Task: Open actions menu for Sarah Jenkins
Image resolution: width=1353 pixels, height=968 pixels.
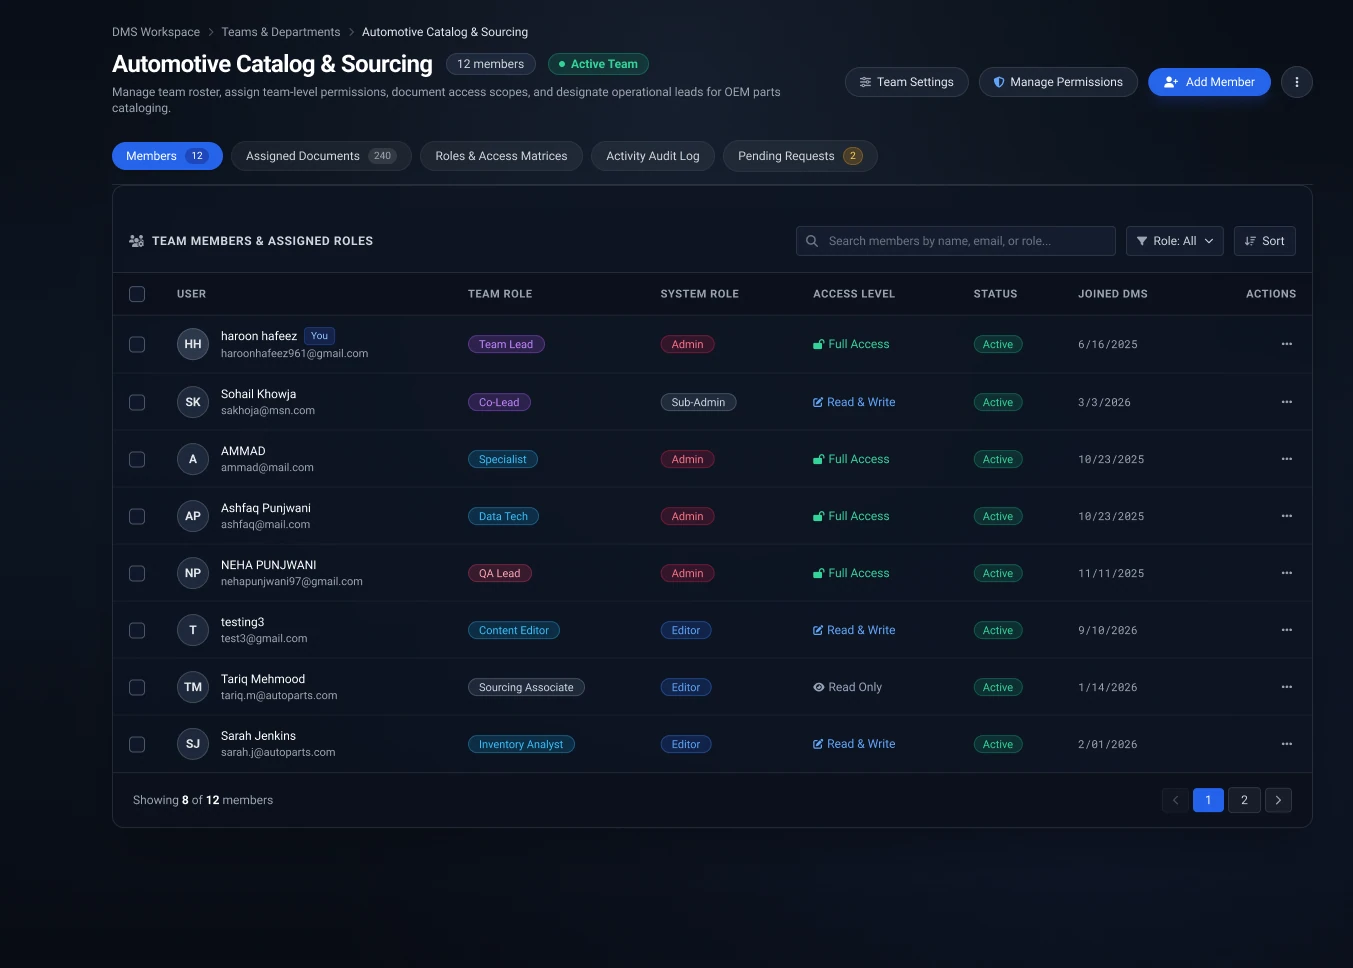Action: (x=1287, y=744)
